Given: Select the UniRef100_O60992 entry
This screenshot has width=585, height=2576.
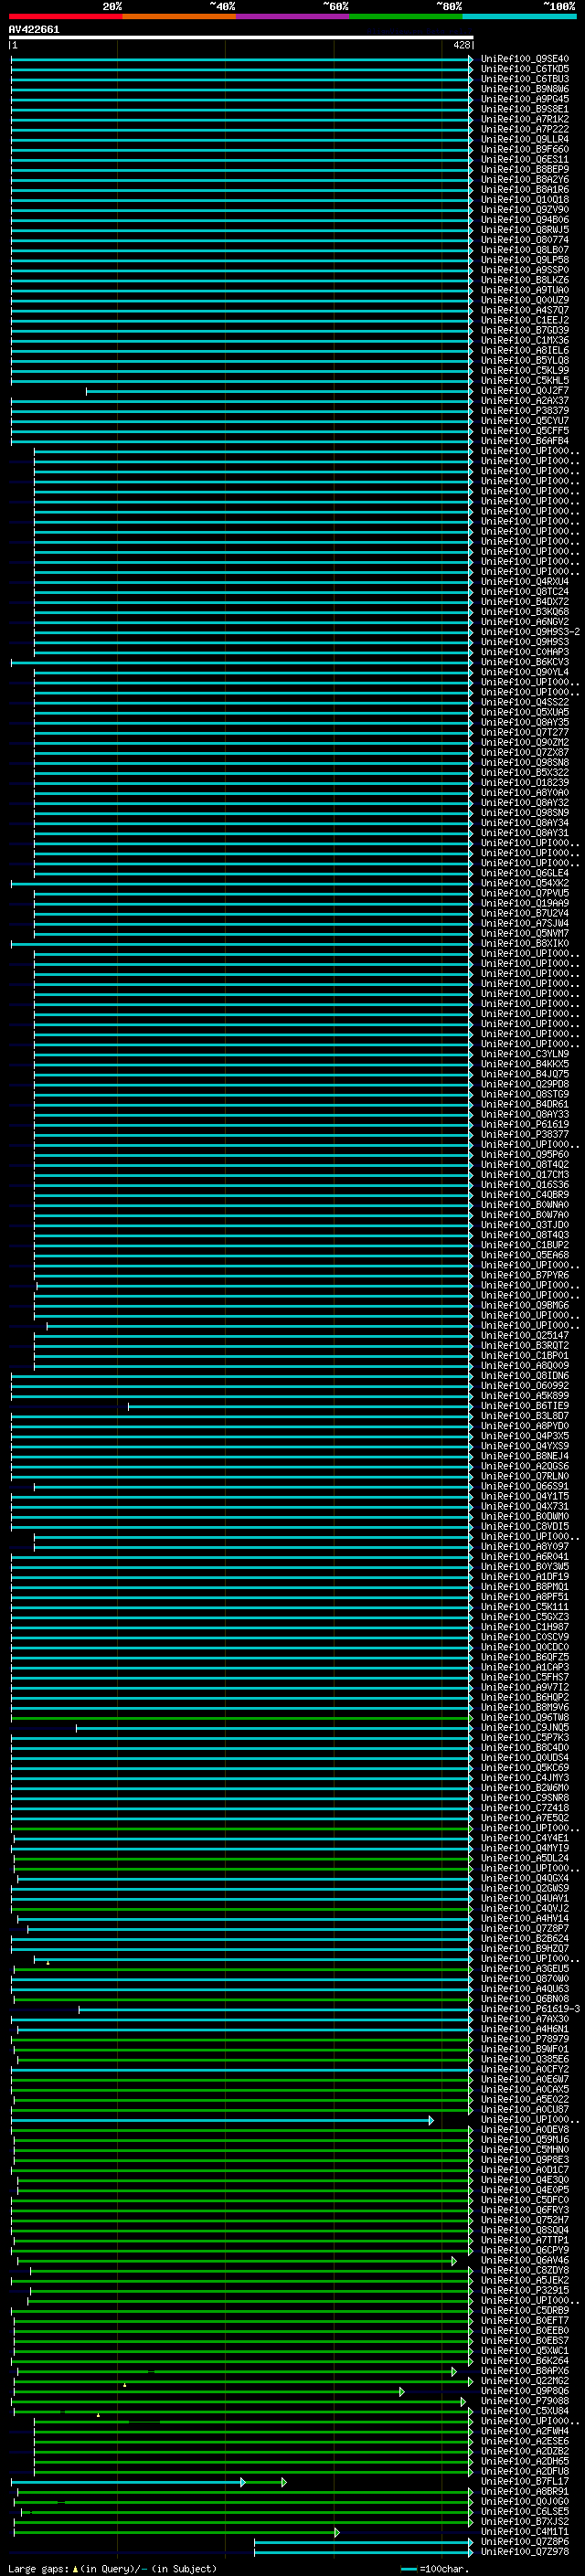Looking at the screenshot, I should [x=525, y=1386].
